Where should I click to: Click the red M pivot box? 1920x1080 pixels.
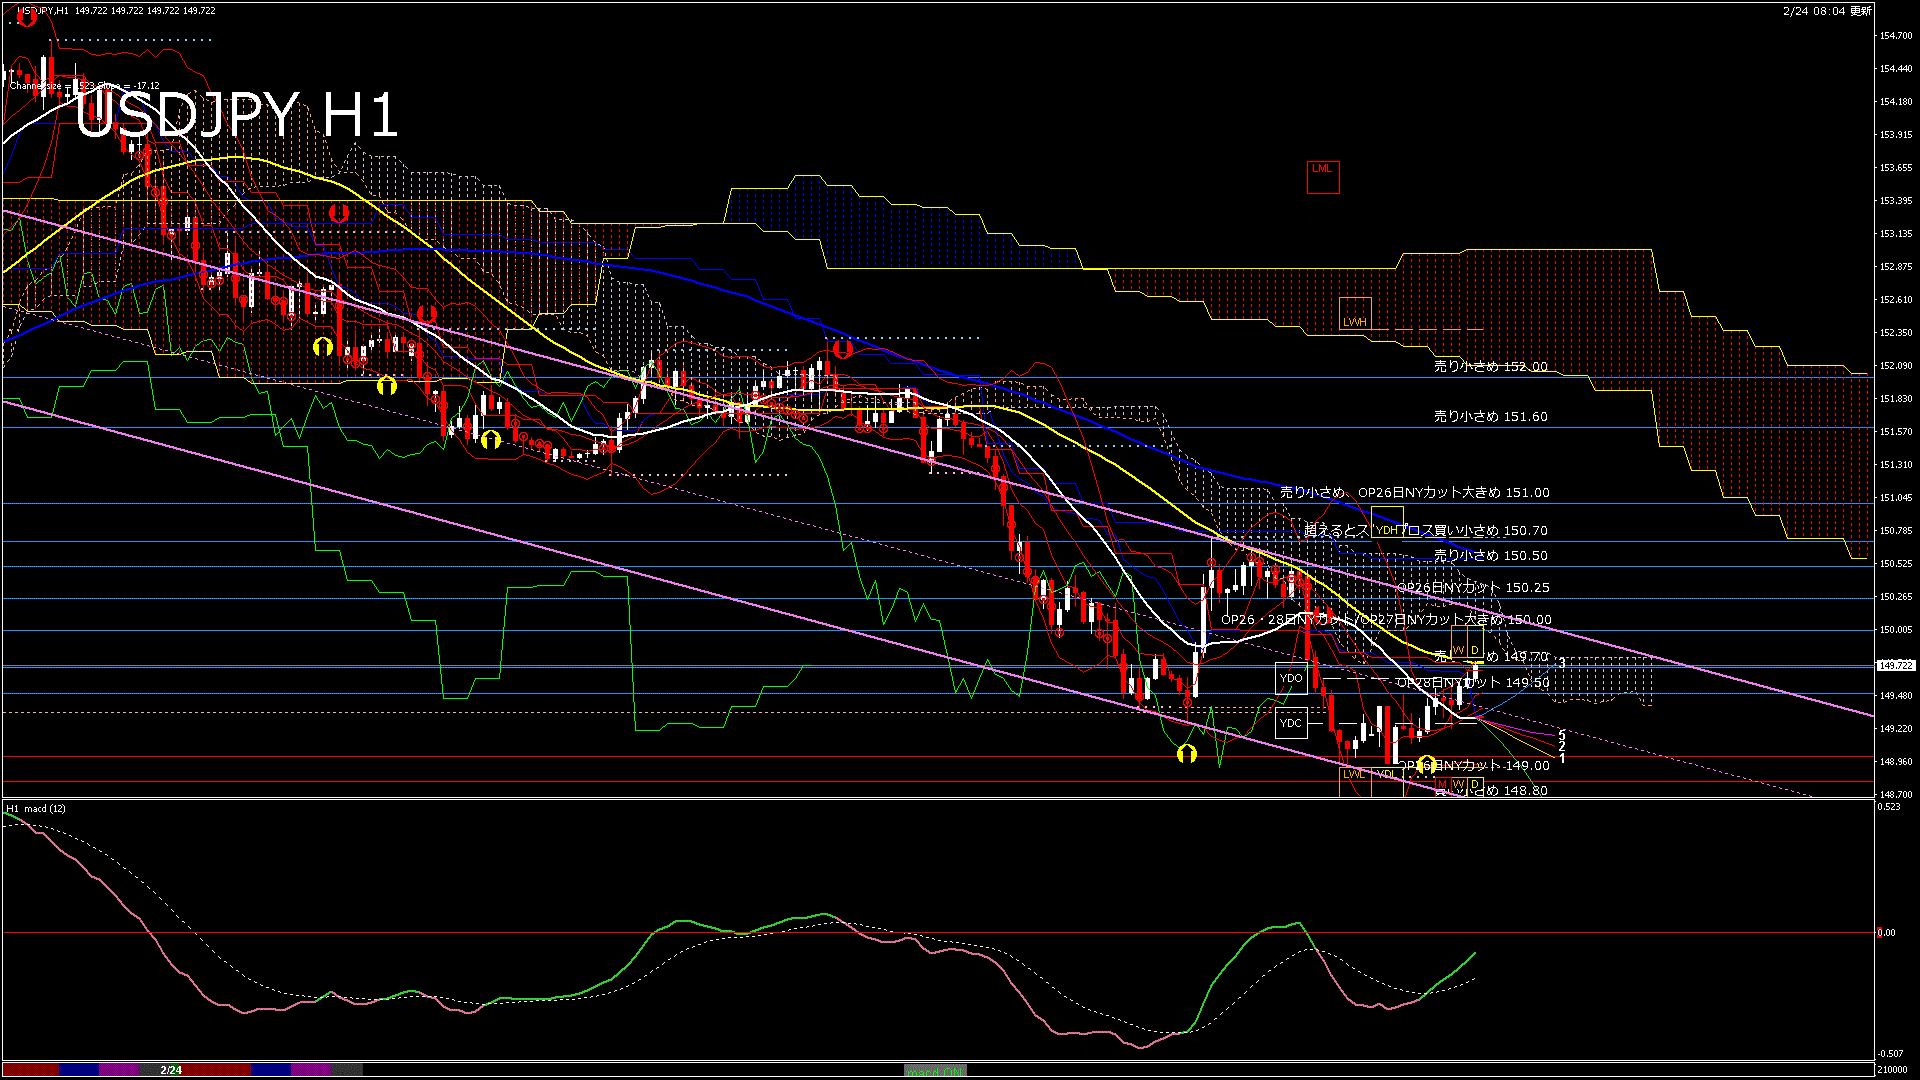pos(1442,784)
